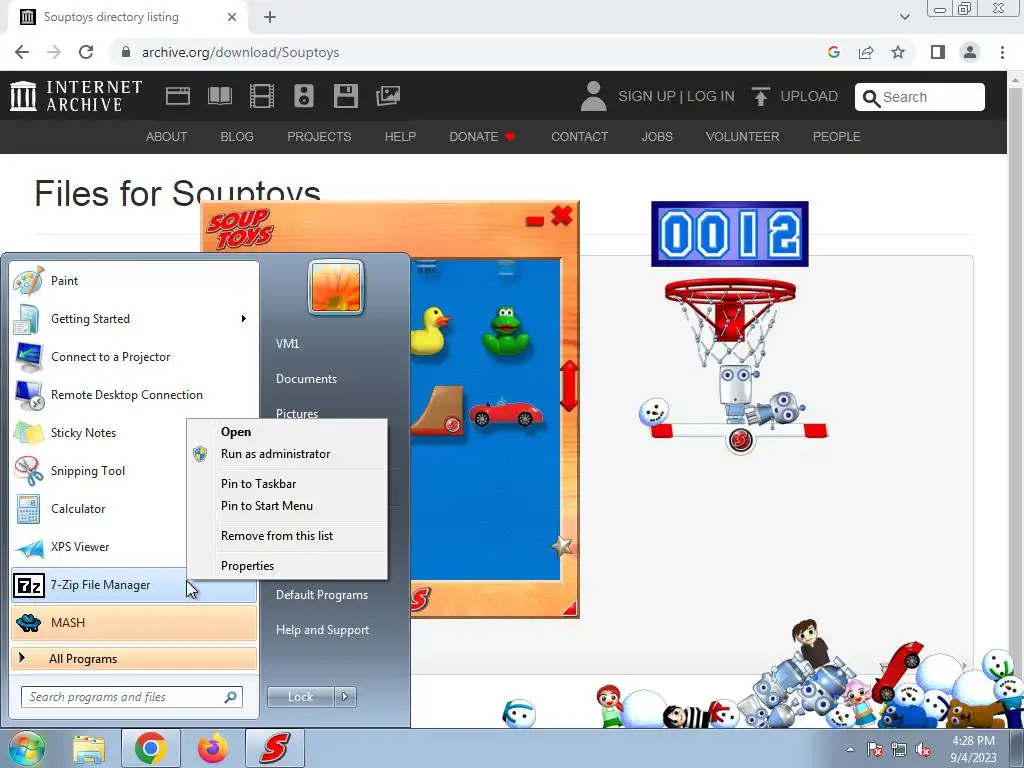Open Firefox from the taskbar

click(213, 748)
